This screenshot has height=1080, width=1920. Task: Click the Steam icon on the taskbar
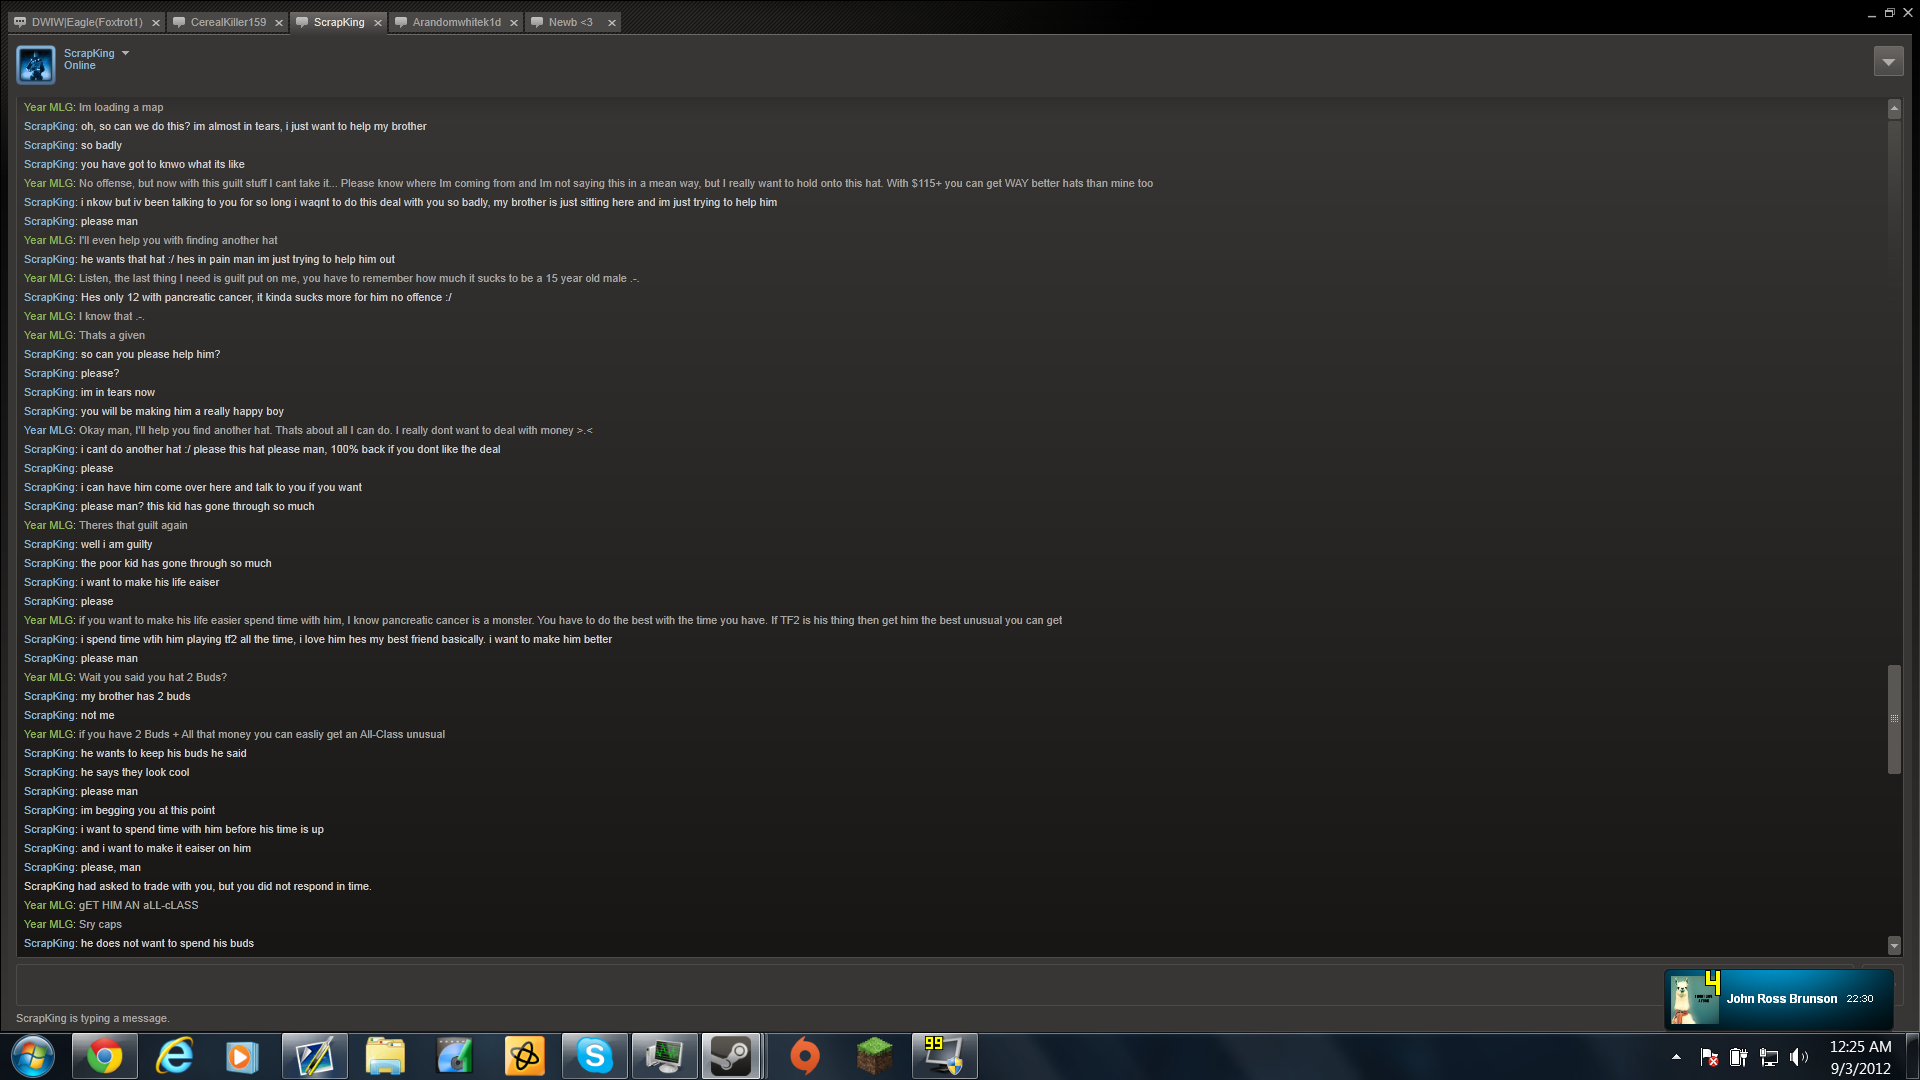pos(731,1056)
